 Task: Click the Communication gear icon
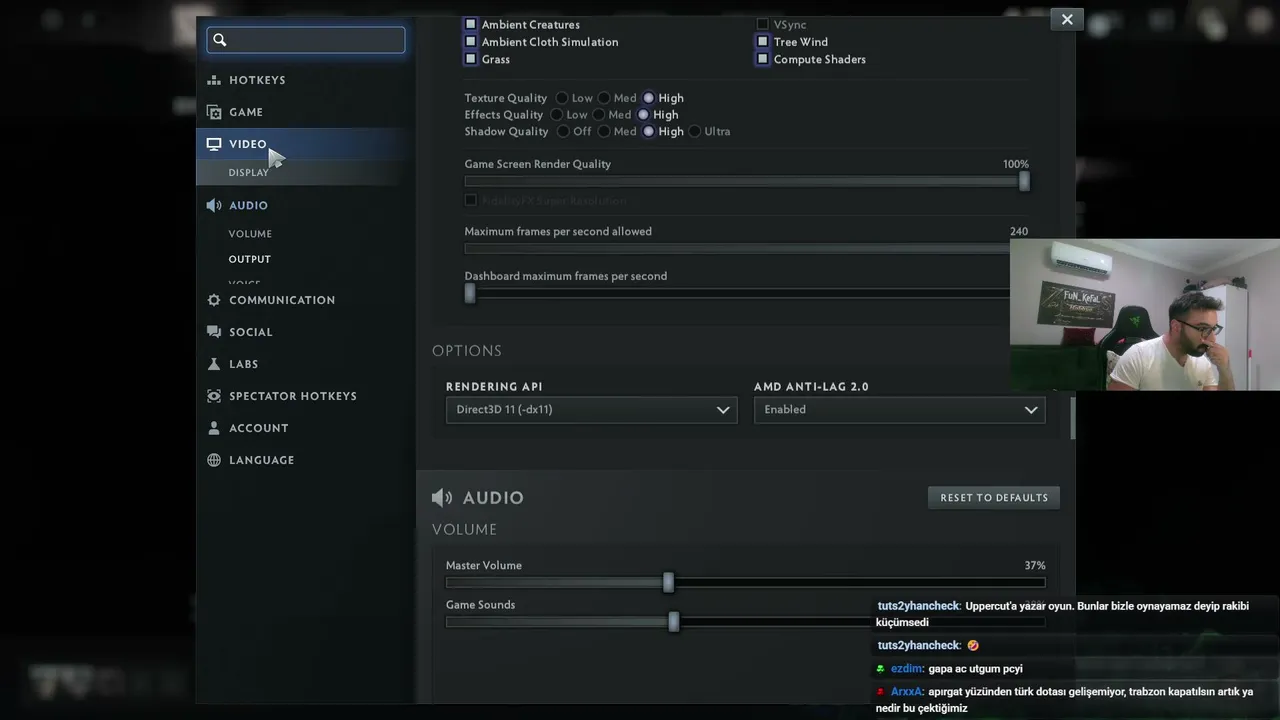pyautogui.click(x=214, y=300)
